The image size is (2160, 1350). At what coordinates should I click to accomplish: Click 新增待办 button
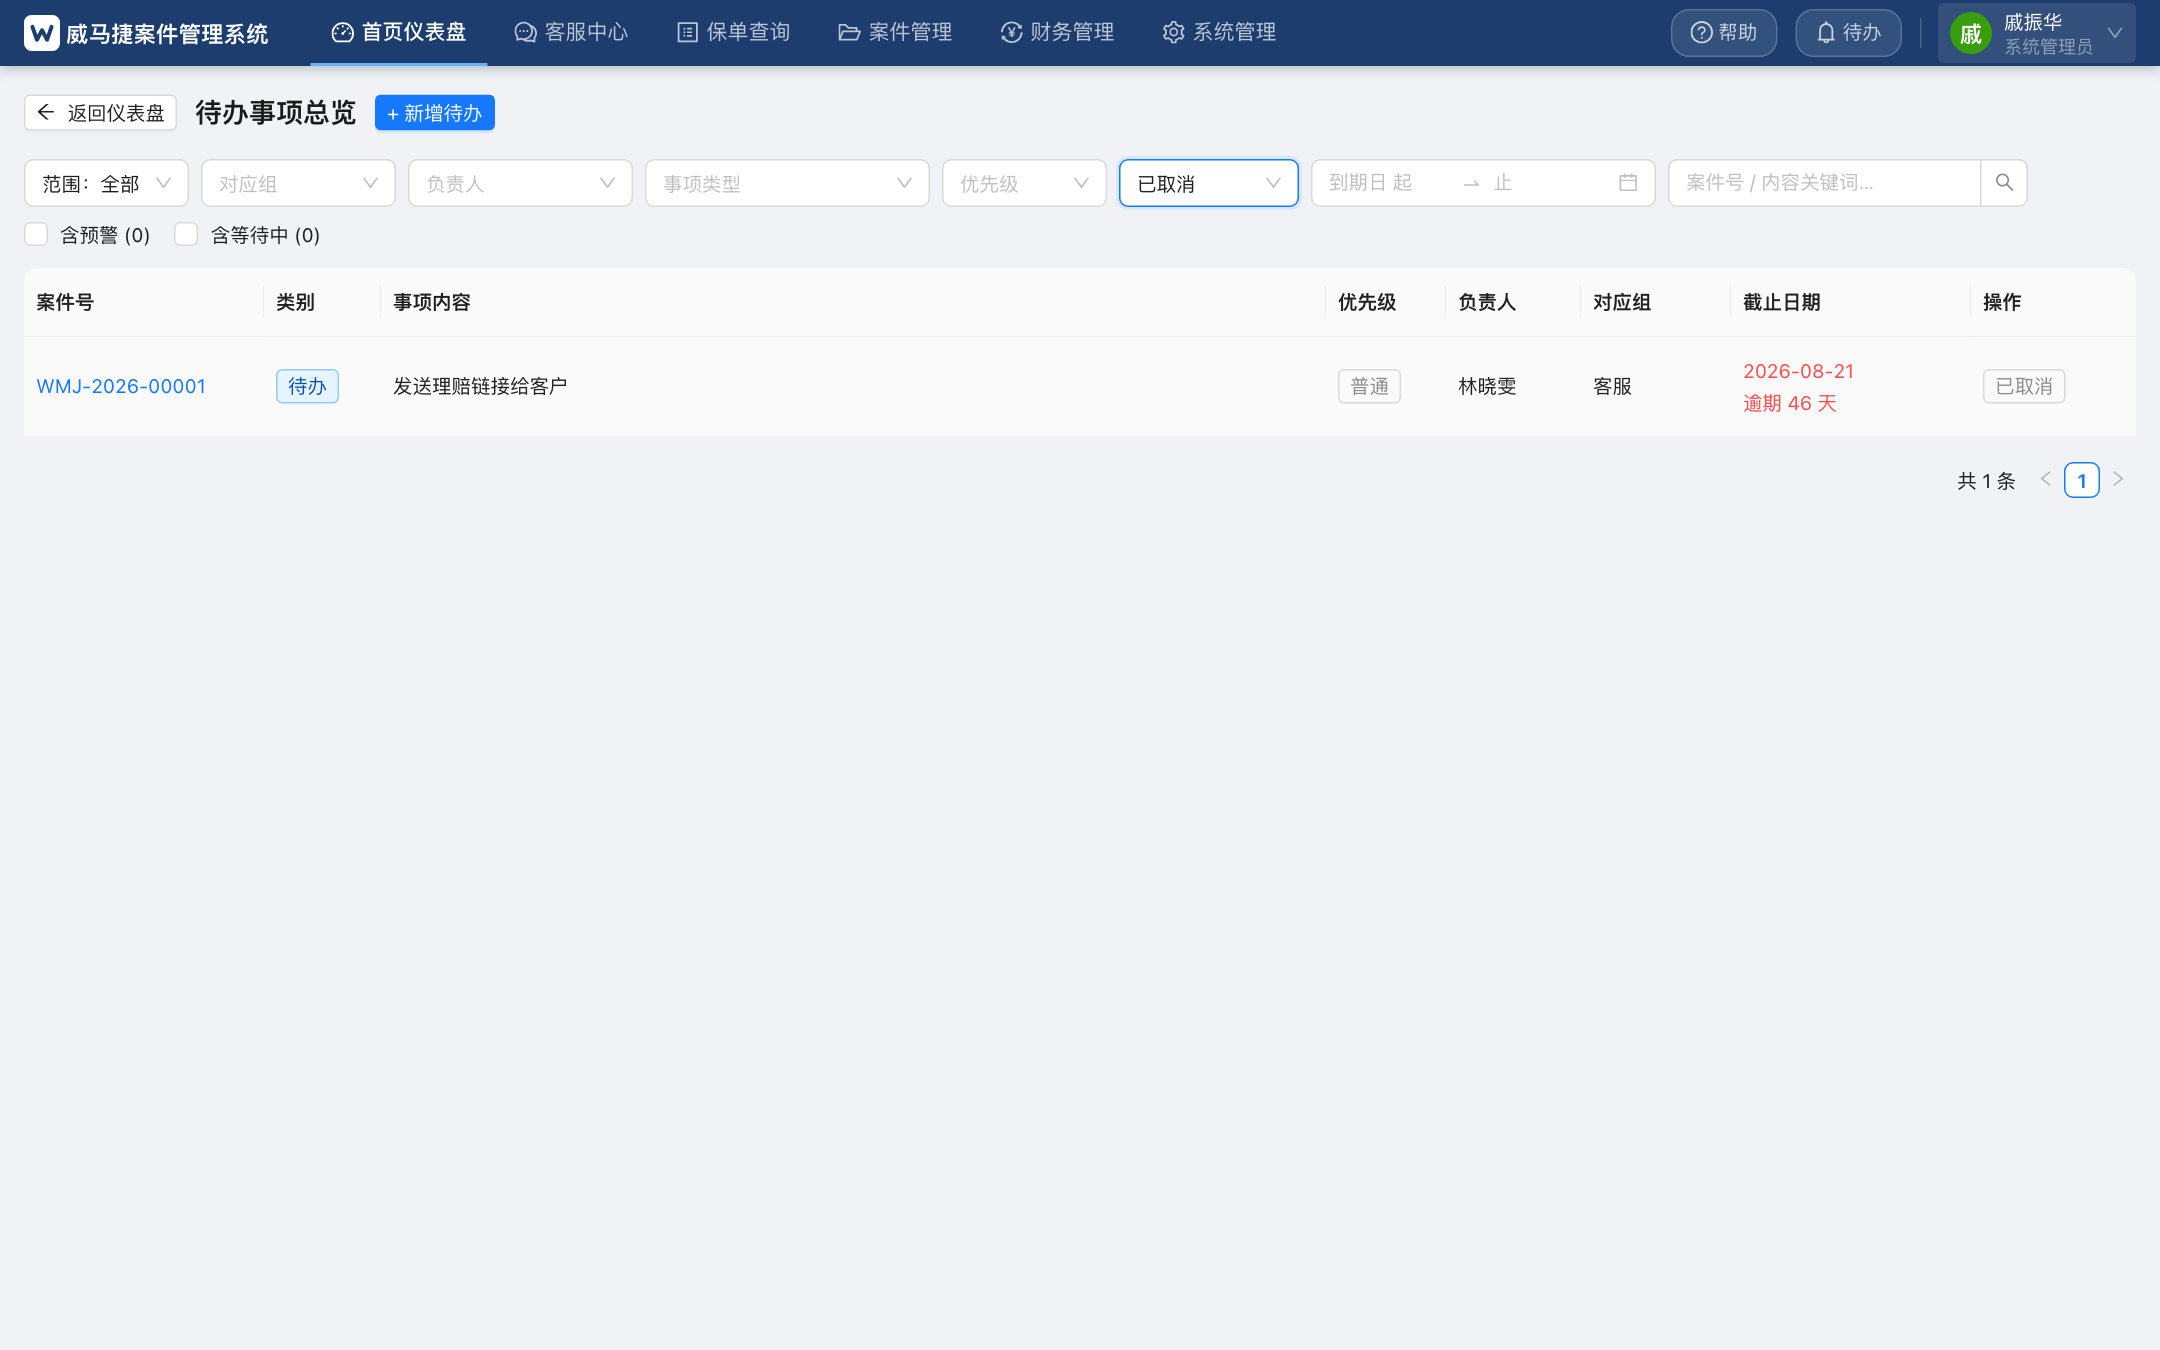coord(435,113)
